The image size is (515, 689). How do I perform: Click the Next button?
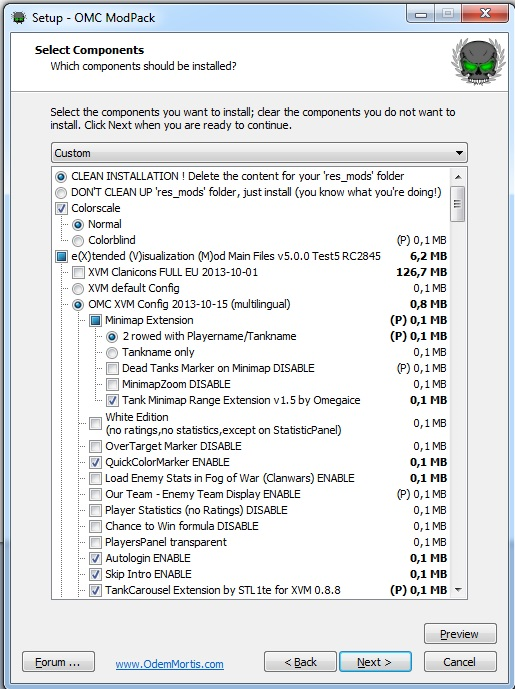click(375, 662)
